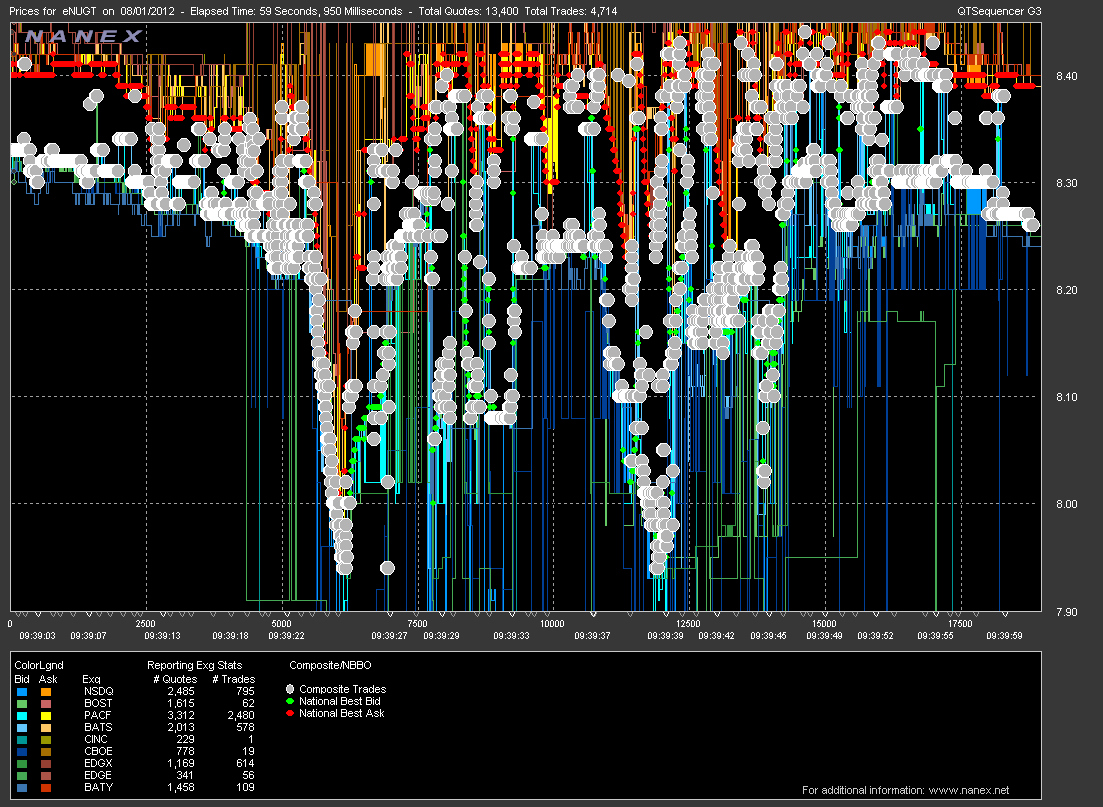This screenshot has width=1103, height=807.
Task: Select the NSDQ ask color swatch
Action: pyautogui.click(x=46, y=692)
